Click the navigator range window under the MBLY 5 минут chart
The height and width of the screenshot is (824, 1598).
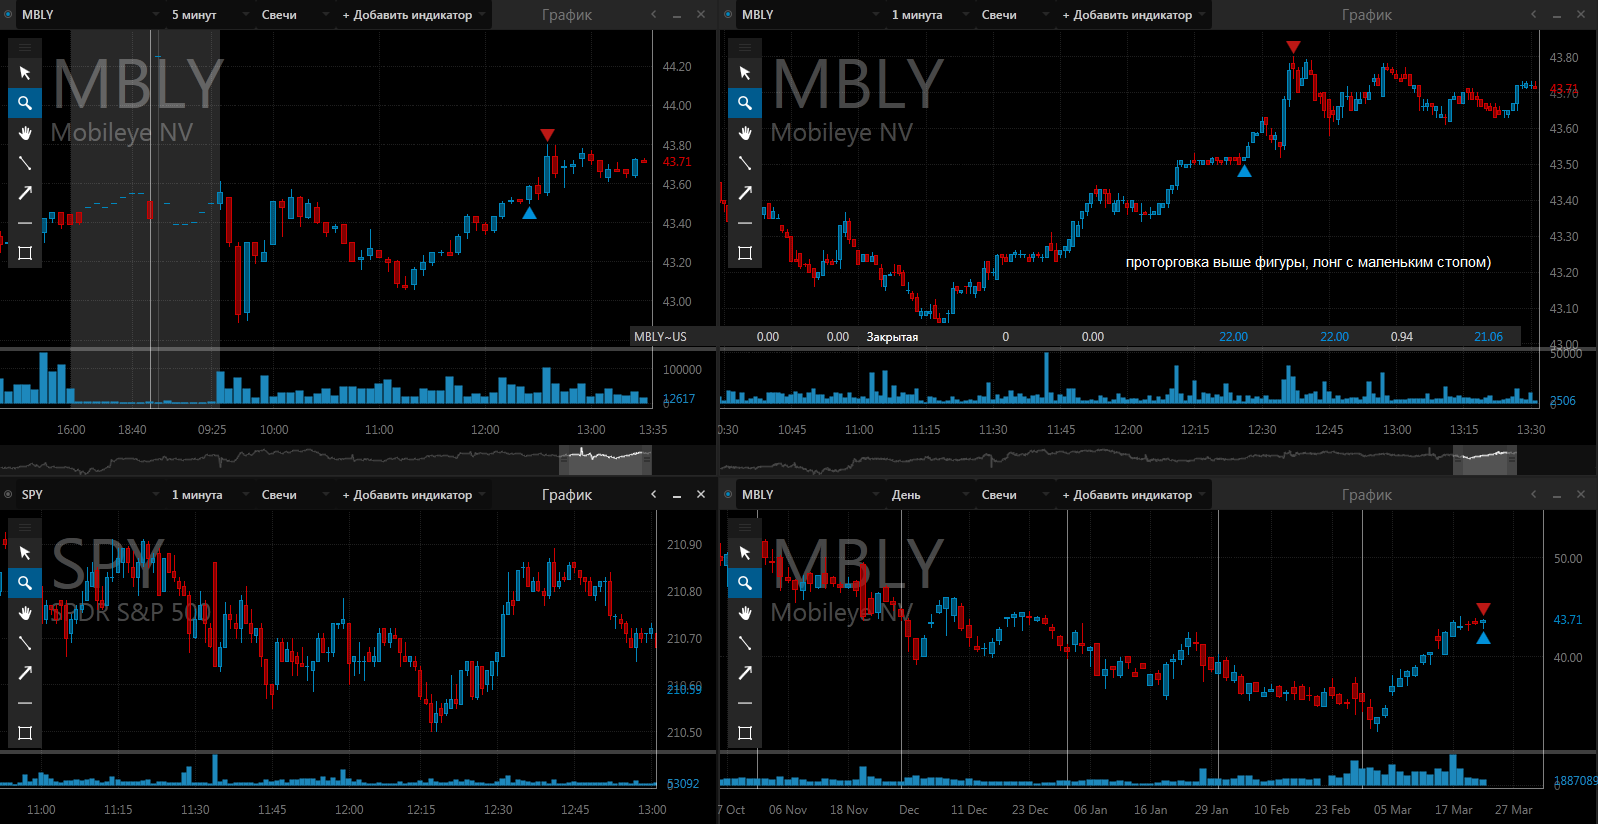(605, 460)
